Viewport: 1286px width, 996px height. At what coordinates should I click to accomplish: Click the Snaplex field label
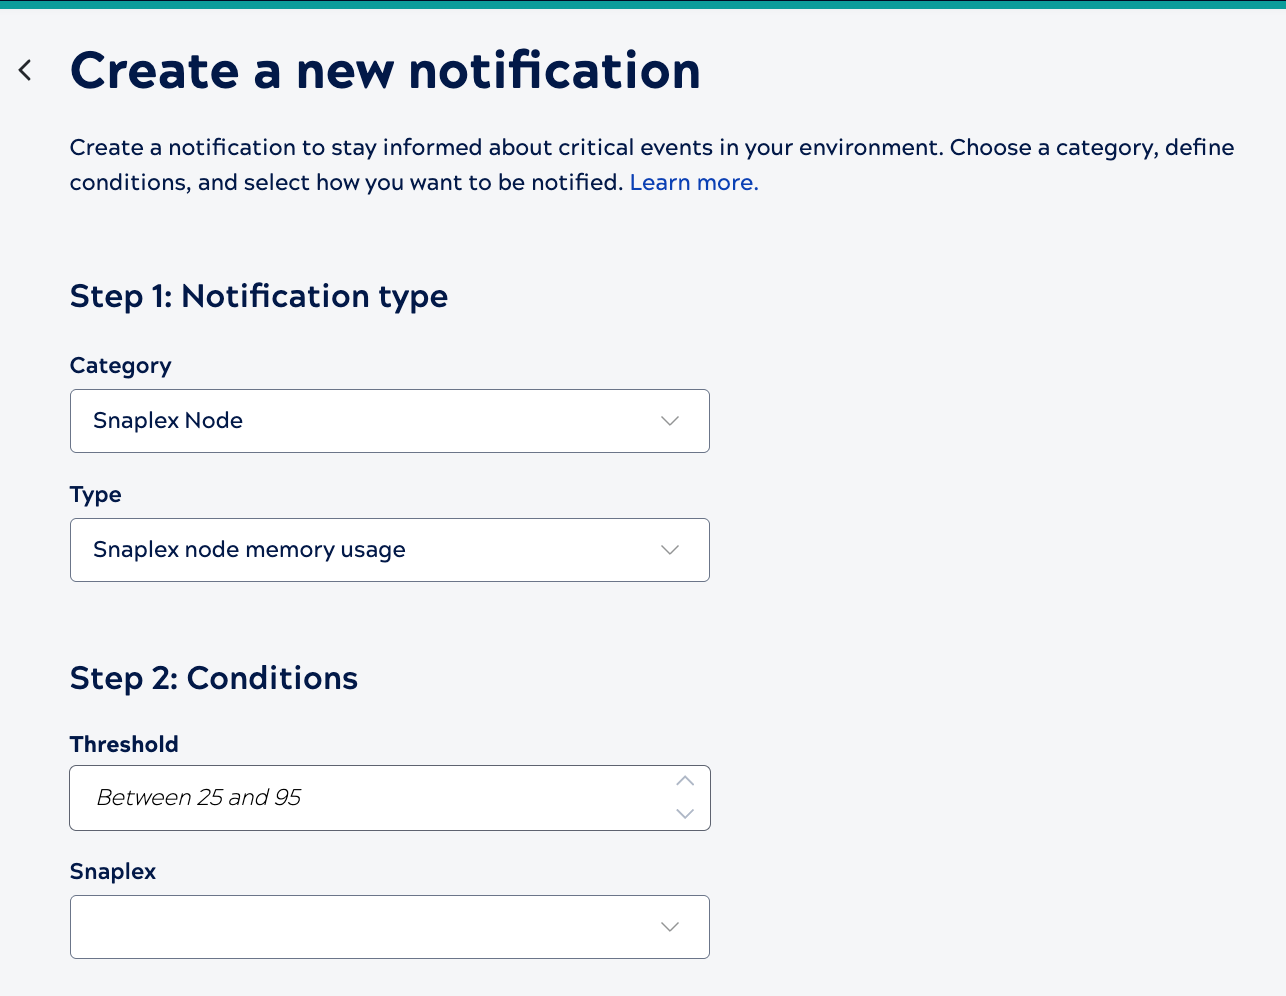click(x=113, y=872)
